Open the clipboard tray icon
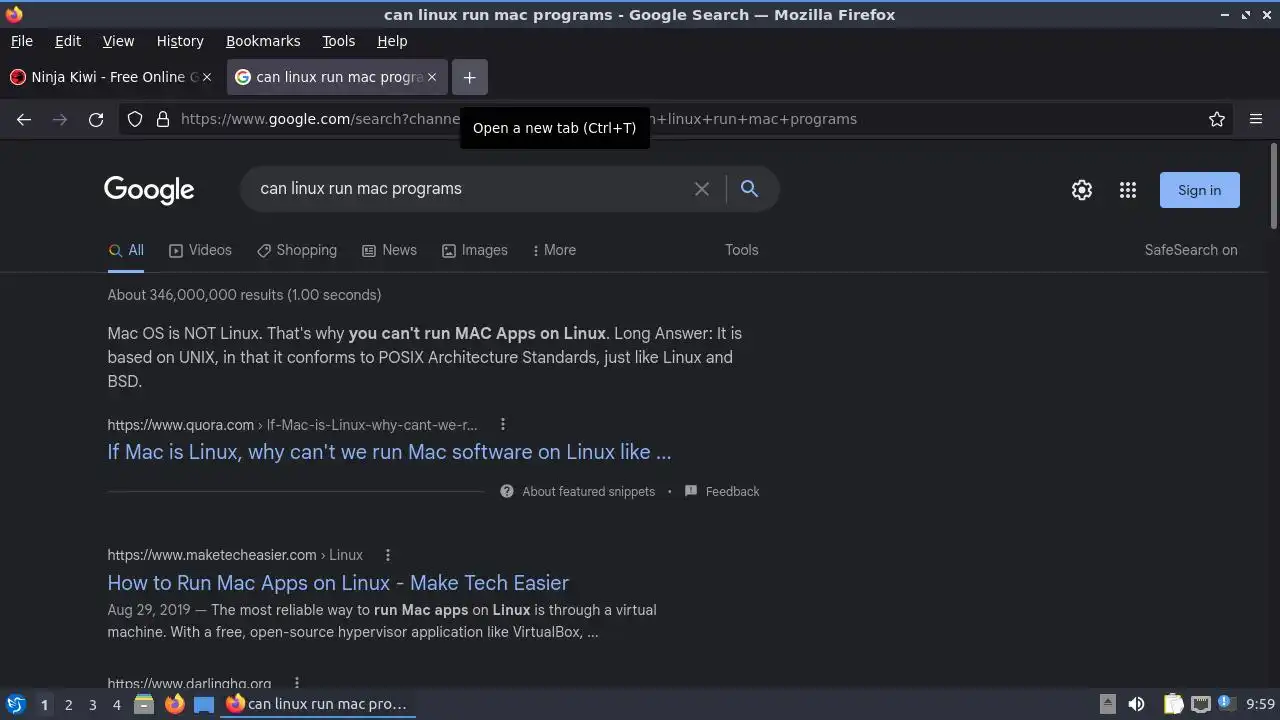 pos(1173,704)
